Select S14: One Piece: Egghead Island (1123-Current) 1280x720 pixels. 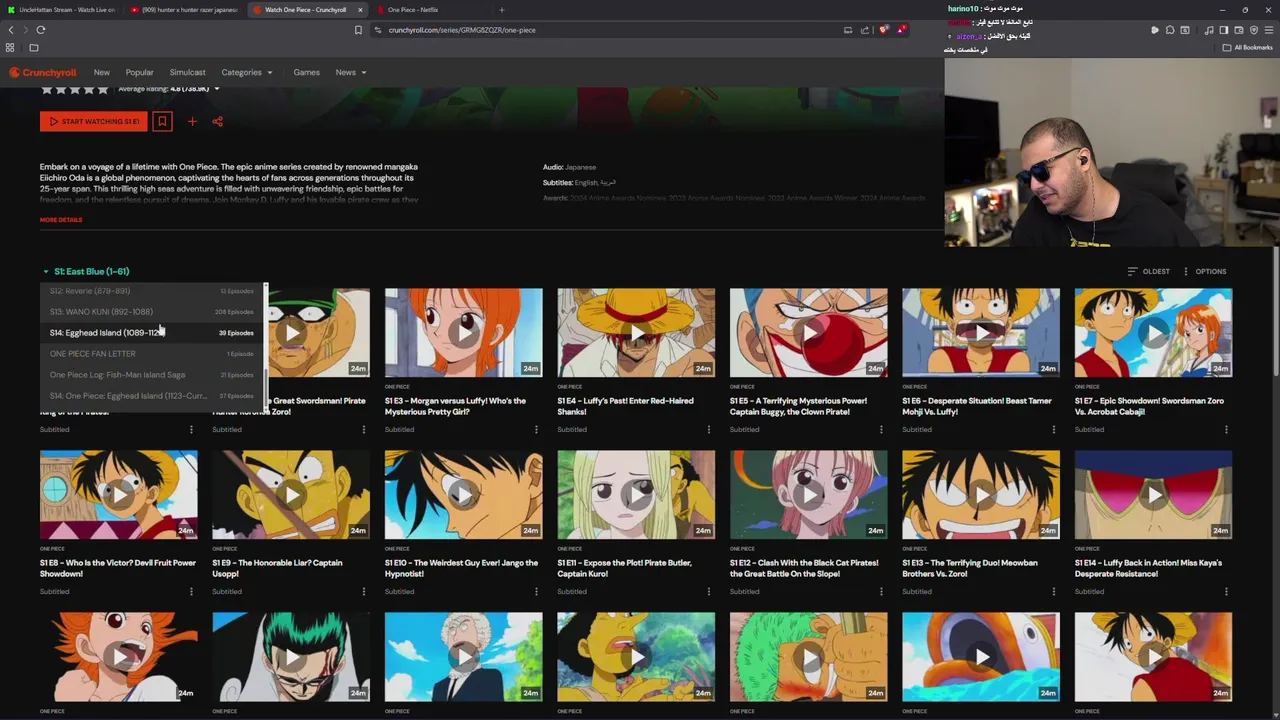[x=152, y=396]
